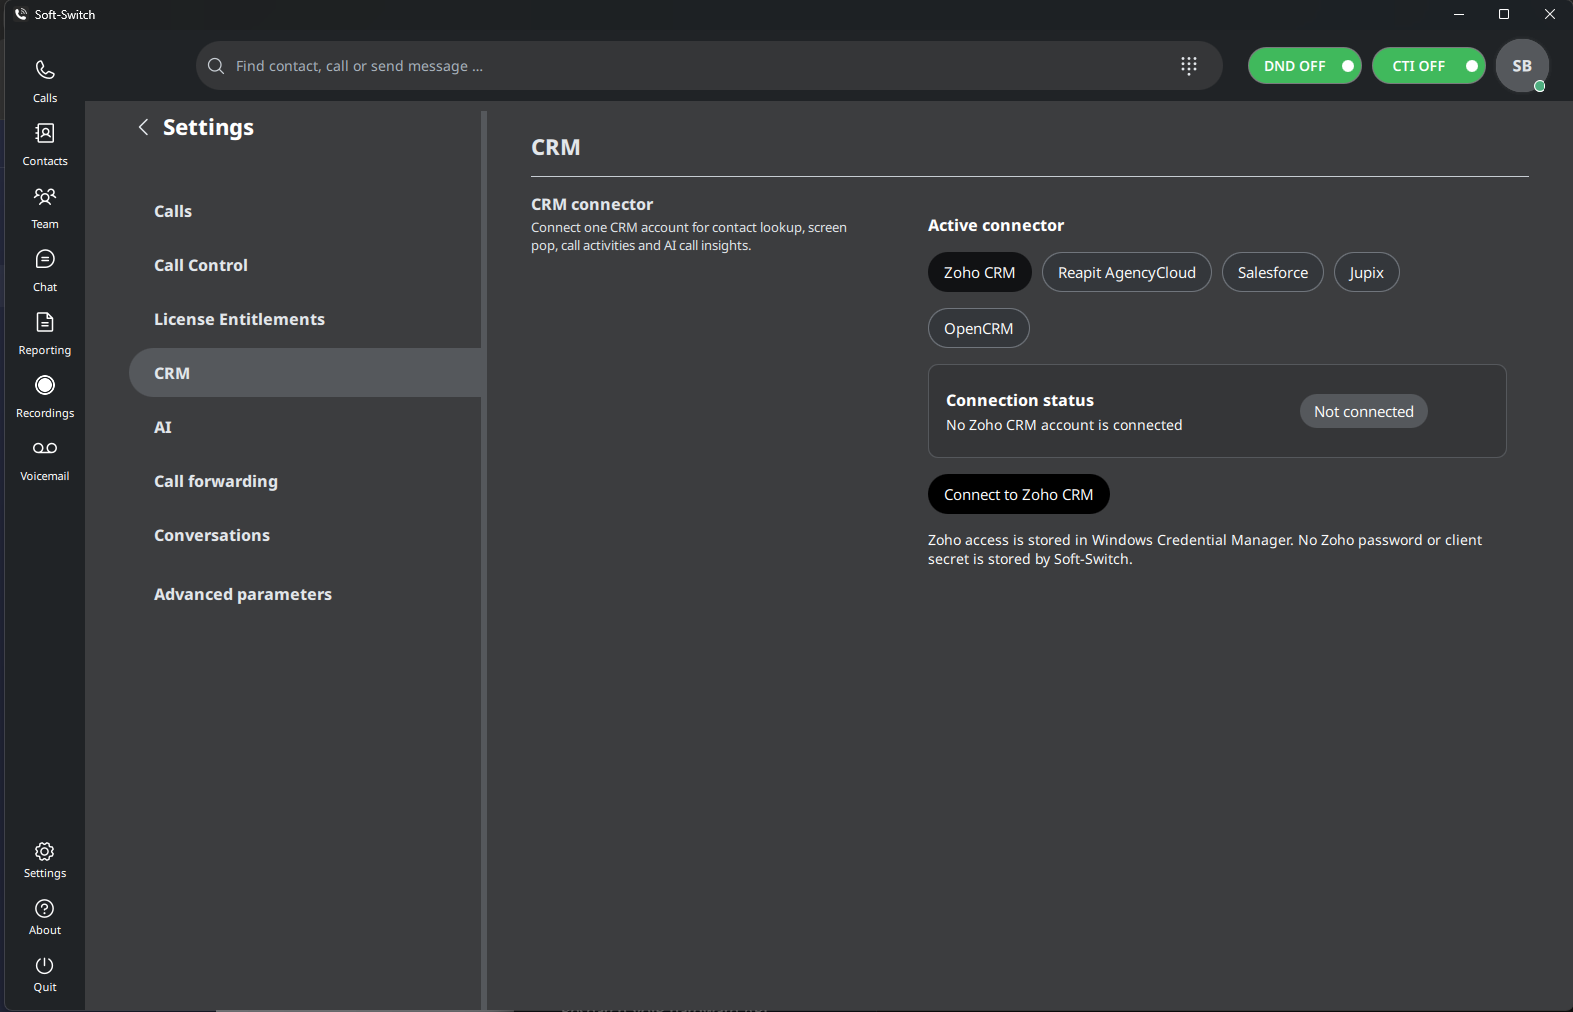
Task: Click the CRM connector heading text
Action: [592, 204]
